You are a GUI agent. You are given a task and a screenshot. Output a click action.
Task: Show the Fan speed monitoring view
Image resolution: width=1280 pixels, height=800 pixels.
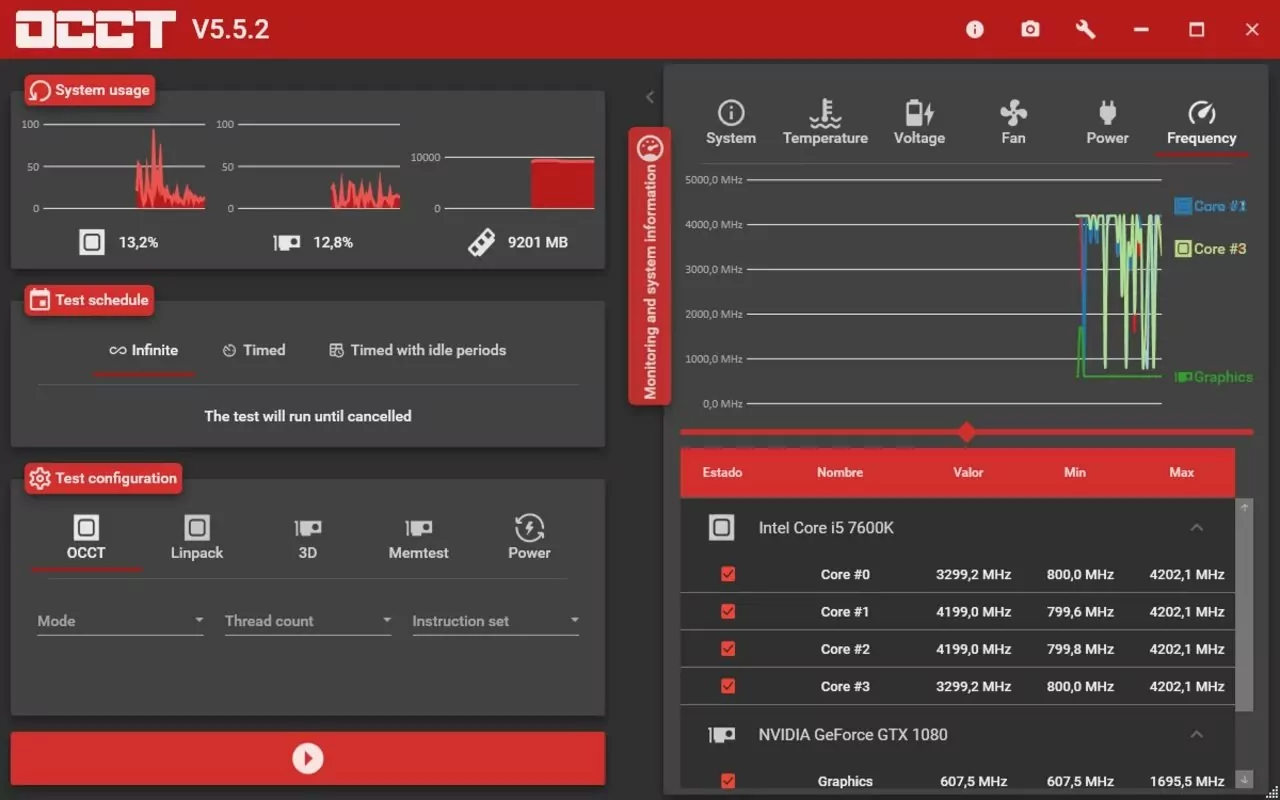[1013, 123]
